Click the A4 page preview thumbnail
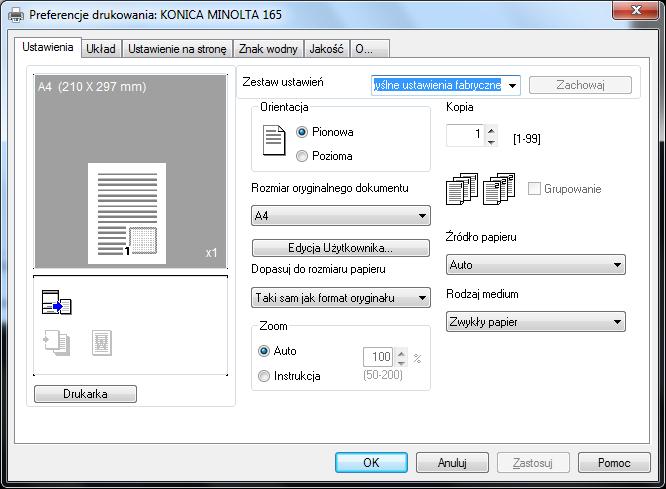Image resolution: width=666 pixels, height=489 pixels. (x=127, y=213)
